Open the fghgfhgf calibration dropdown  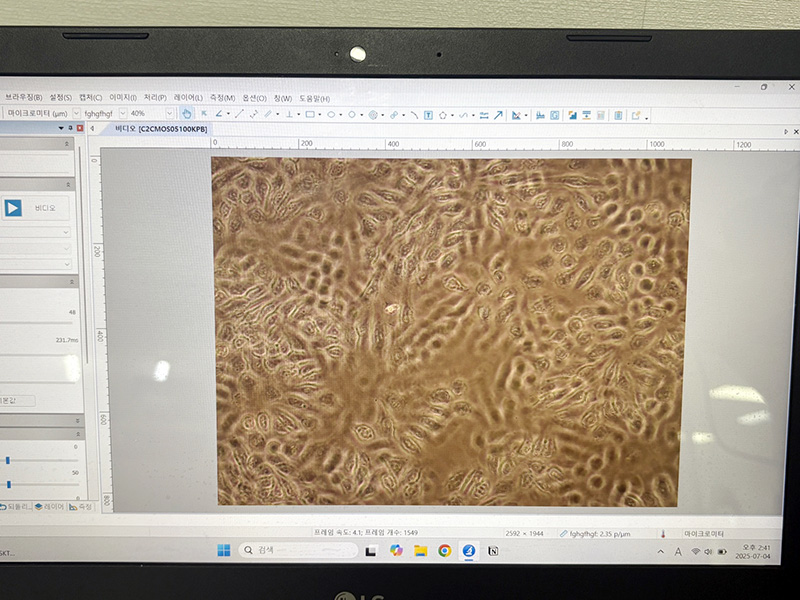pos(123,114)
